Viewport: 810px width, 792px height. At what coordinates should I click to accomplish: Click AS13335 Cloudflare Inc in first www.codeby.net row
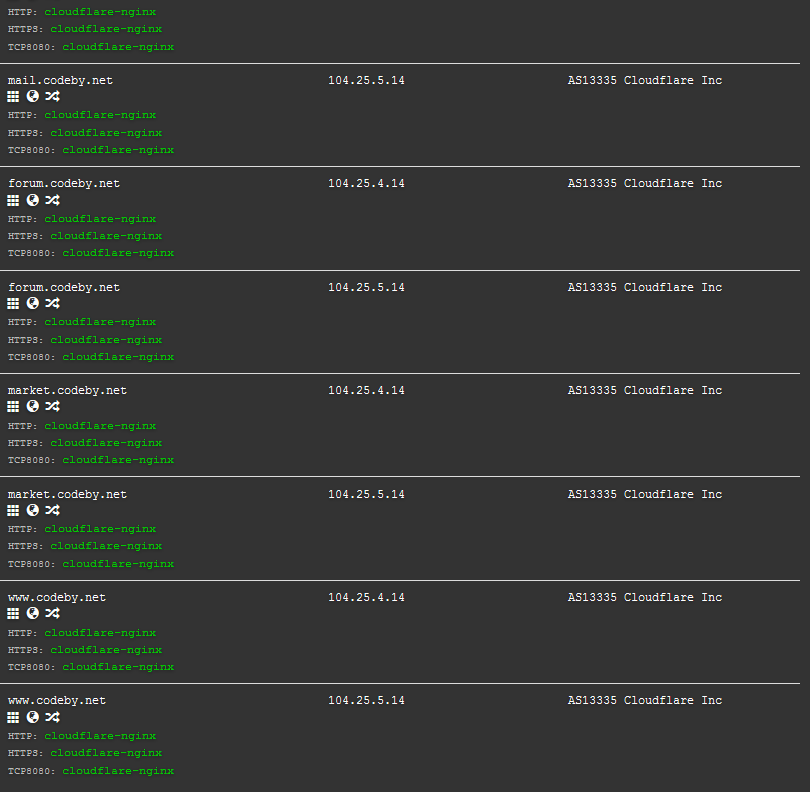pos(645,597)
